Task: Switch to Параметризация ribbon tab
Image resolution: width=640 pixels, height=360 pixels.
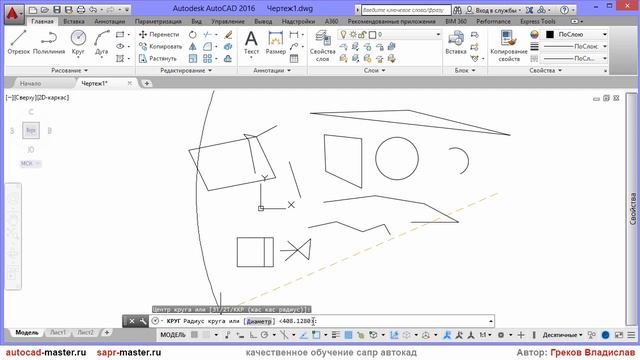Action: 158,21
